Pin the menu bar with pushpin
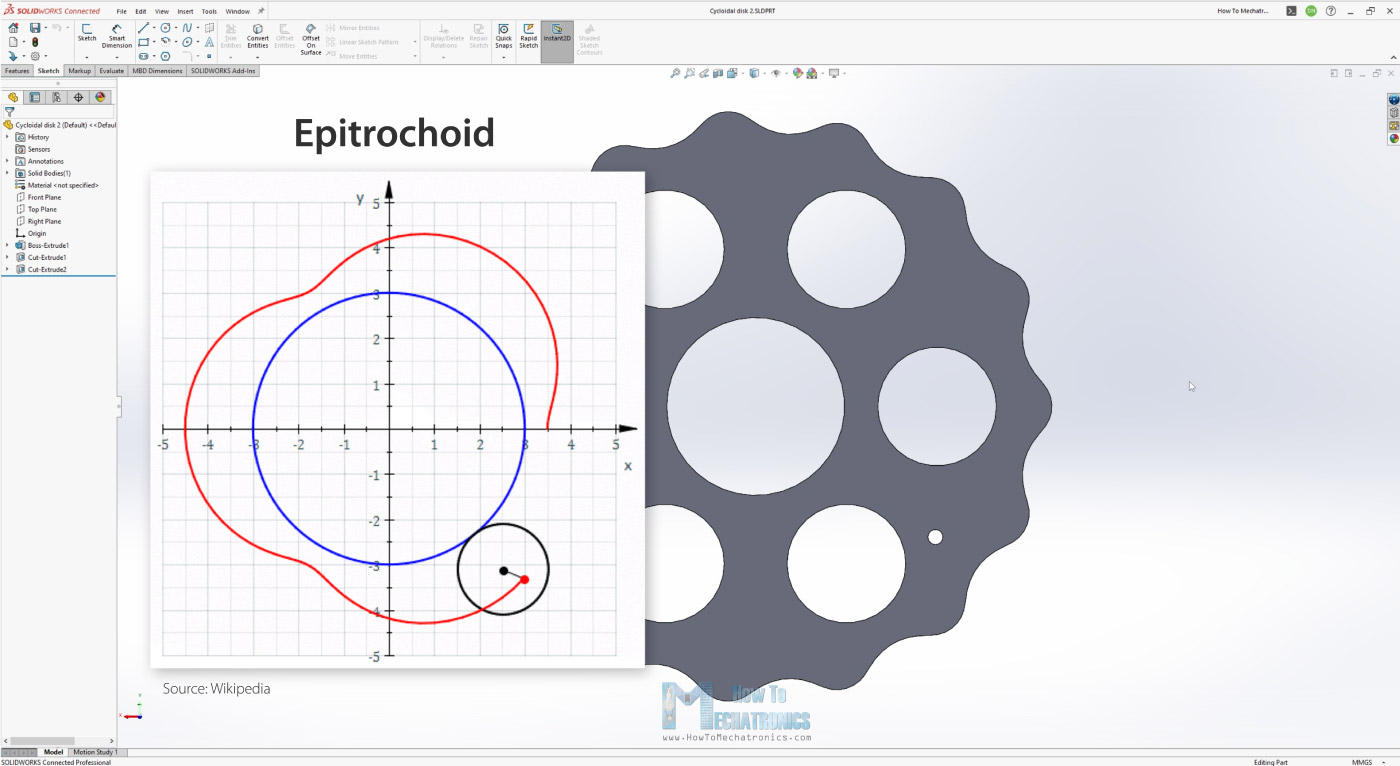 (x=261, y=11)
